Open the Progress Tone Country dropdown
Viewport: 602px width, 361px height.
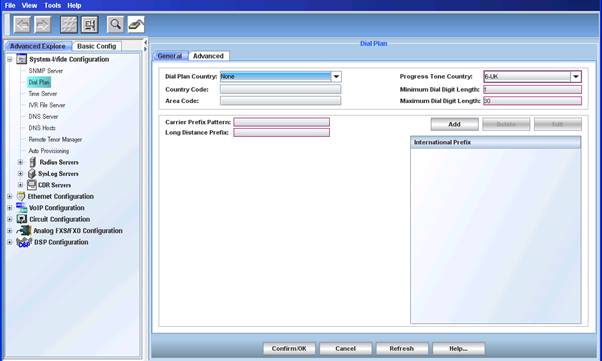[576, 76]
